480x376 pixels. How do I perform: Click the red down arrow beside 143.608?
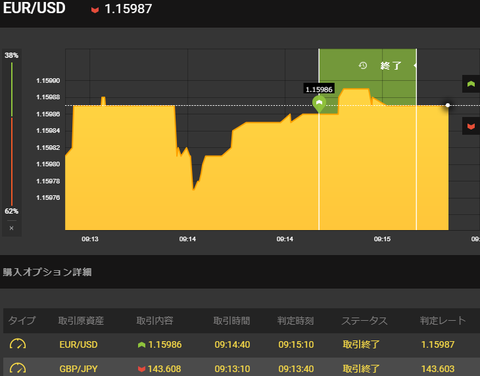[x=142, y=369]
